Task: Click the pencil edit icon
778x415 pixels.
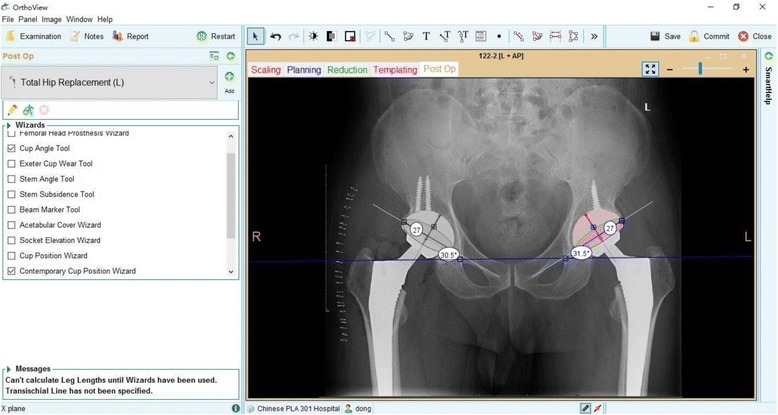Action: pos(12,109)
